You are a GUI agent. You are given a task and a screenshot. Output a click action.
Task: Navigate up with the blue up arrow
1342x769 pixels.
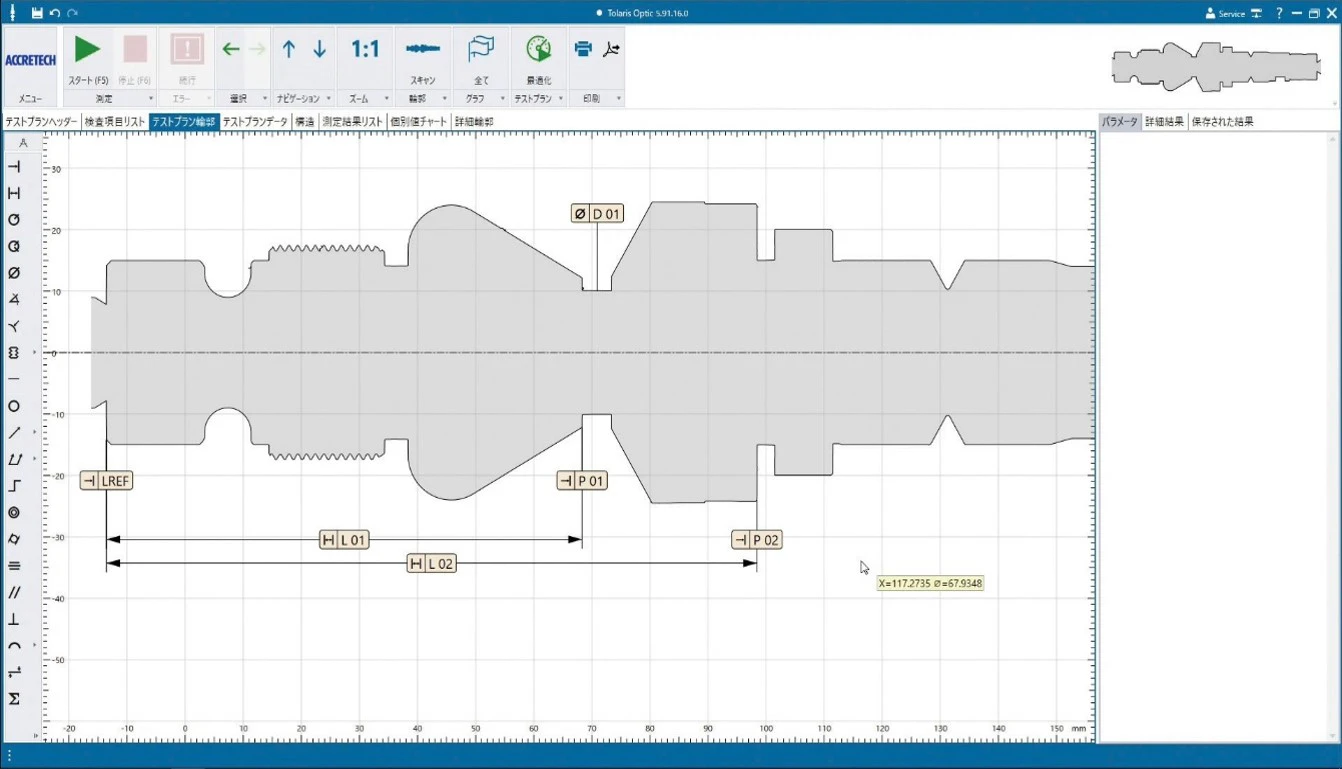289,49
